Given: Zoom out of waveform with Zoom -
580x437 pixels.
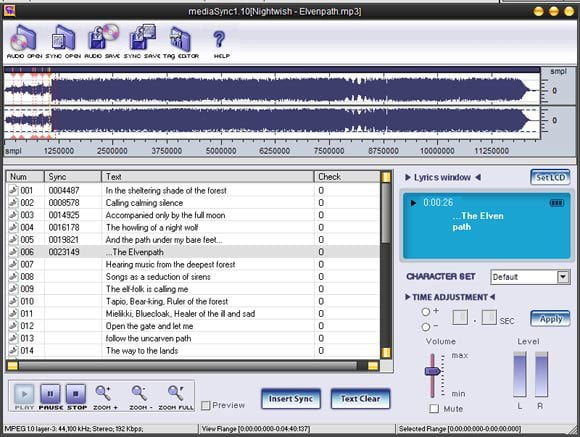Looking at the screenshot, I should [x=140, y=397].
